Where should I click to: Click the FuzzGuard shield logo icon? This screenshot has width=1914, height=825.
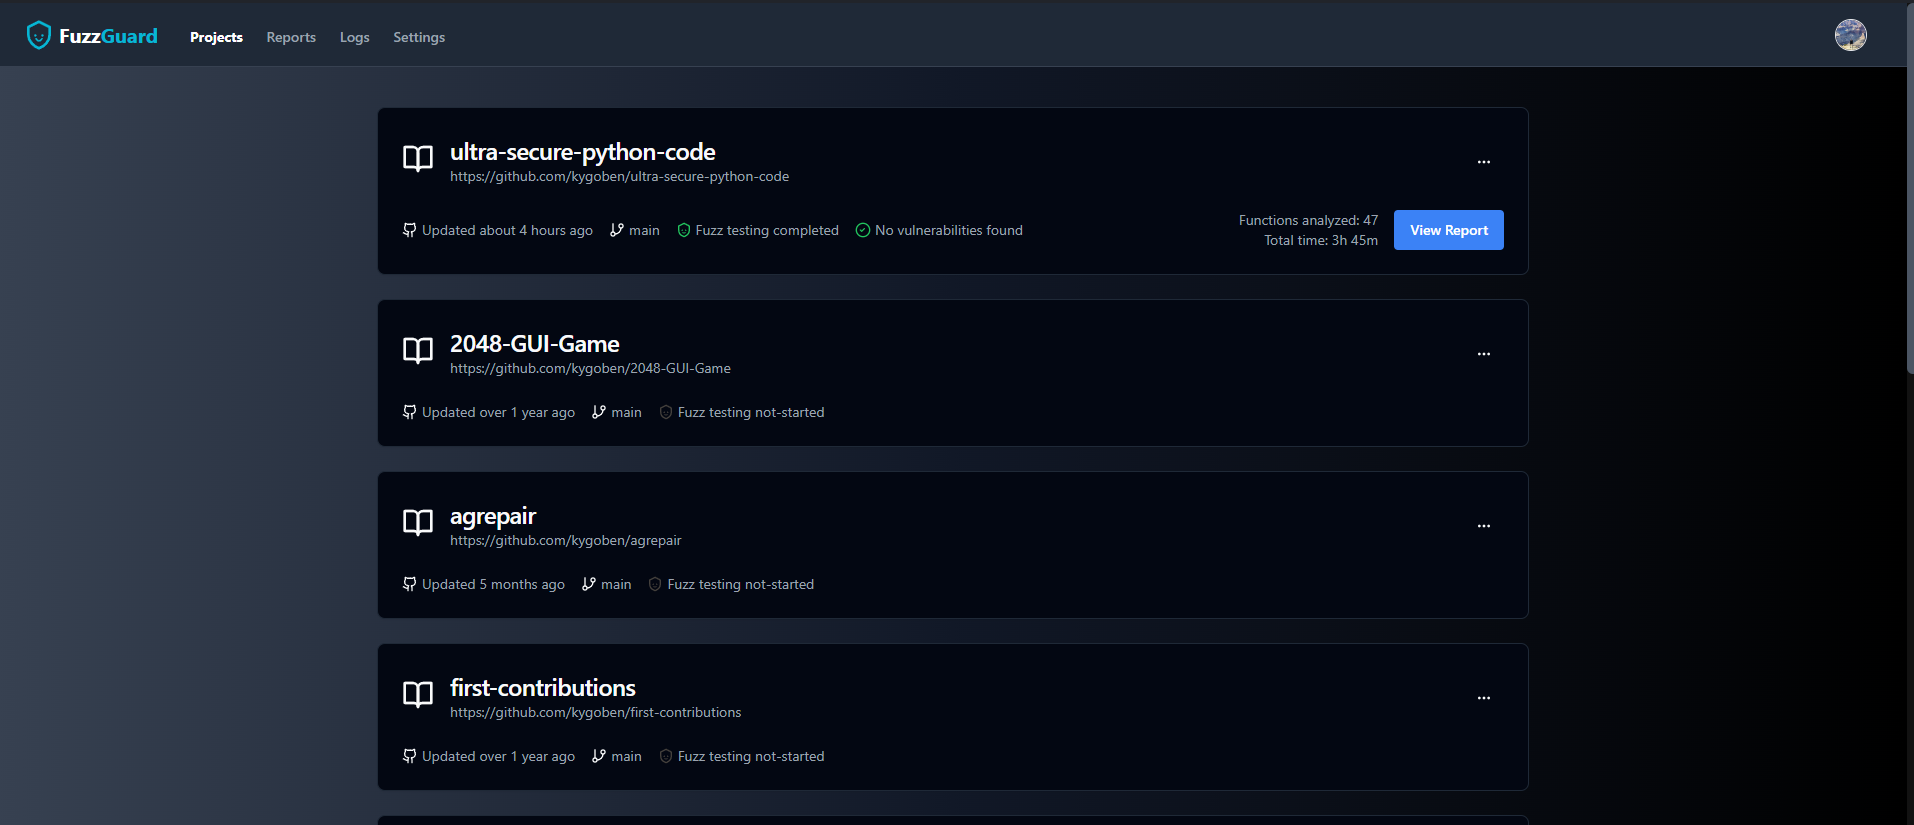39,36
